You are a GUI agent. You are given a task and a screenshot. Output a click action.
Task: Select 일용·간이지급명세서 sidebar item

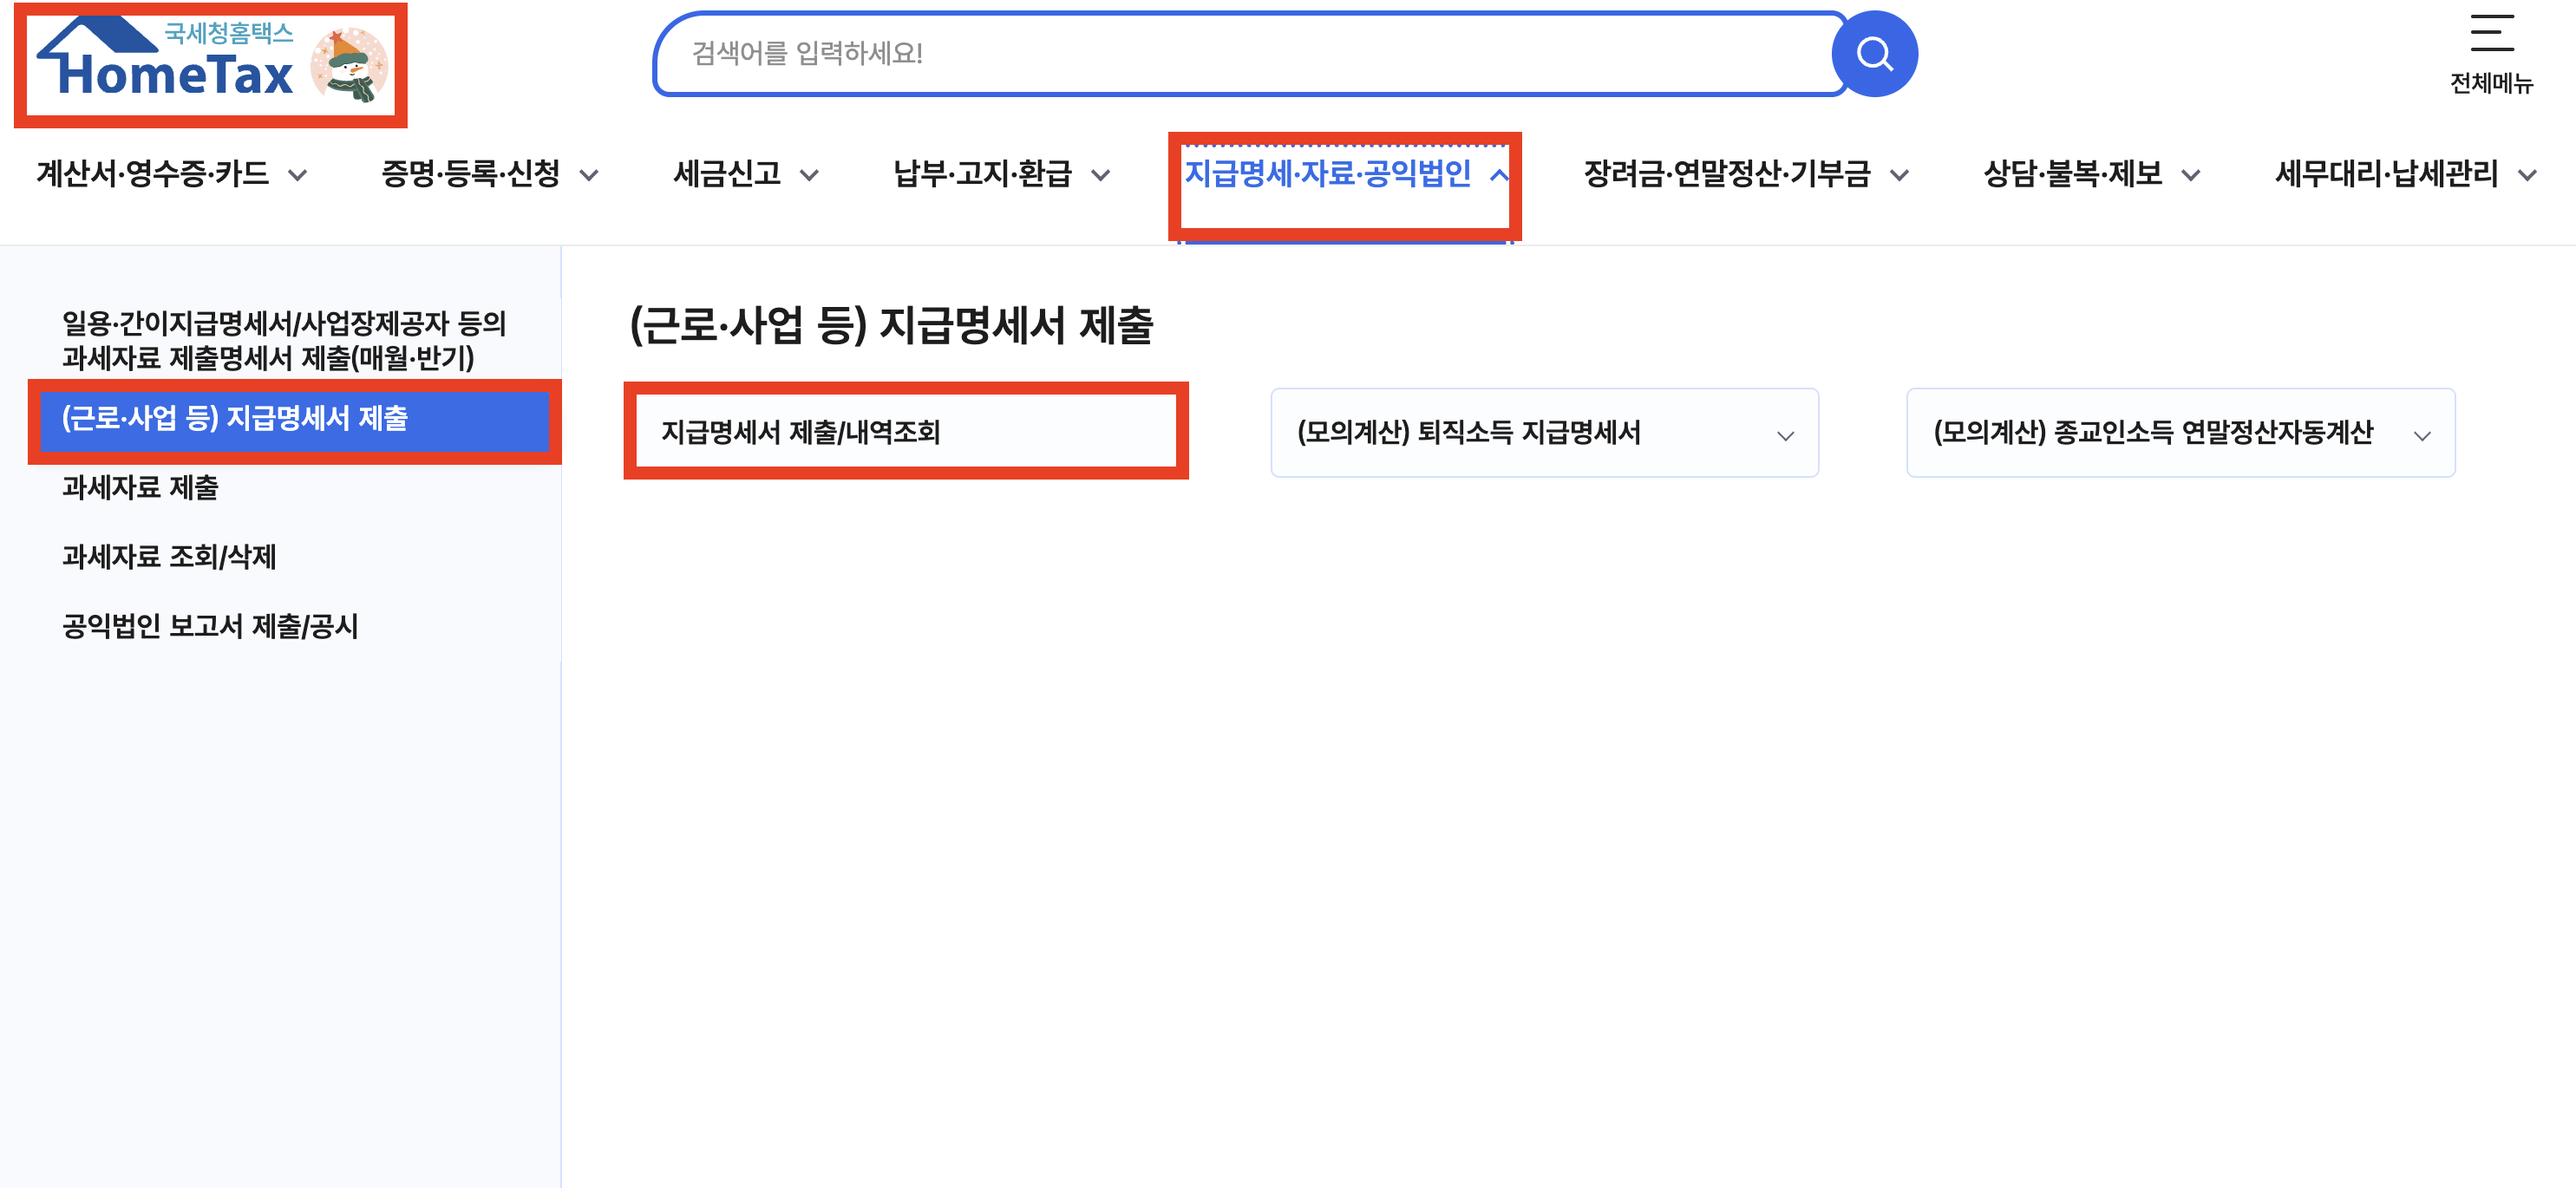point(284,340)
